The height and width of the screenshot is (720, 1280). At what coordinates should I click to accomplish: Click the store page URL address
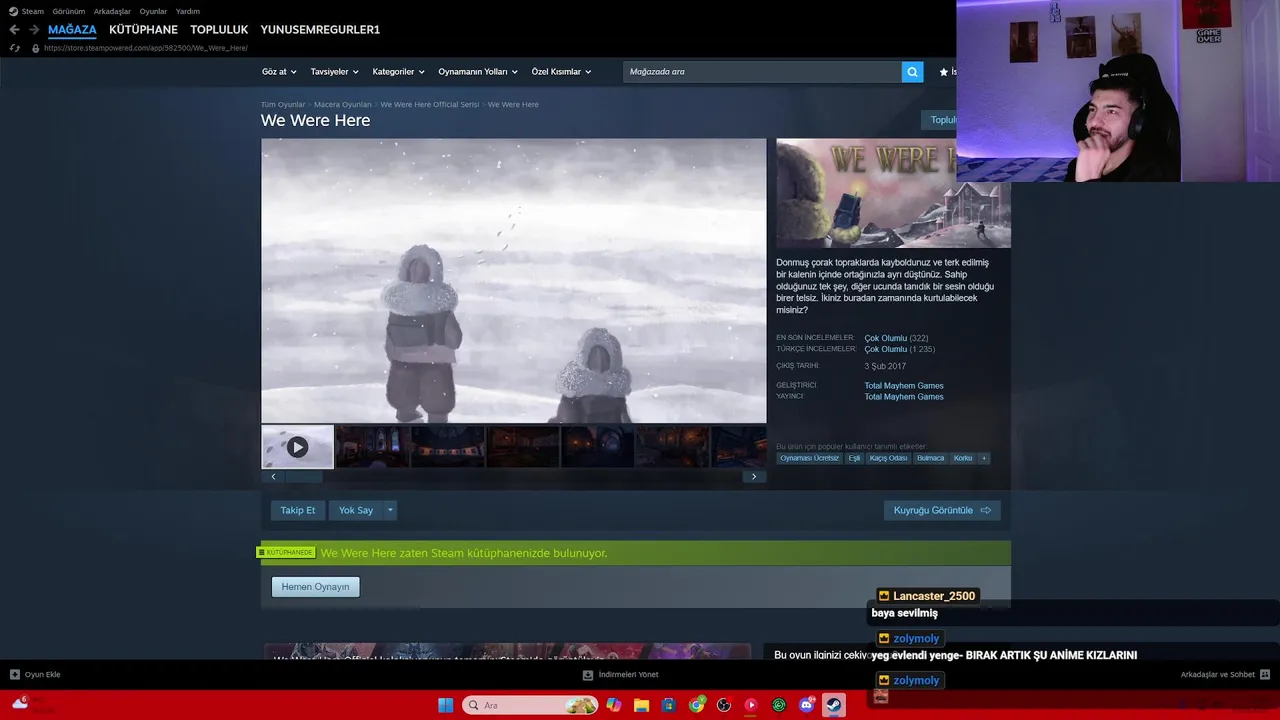coord(146,48)
